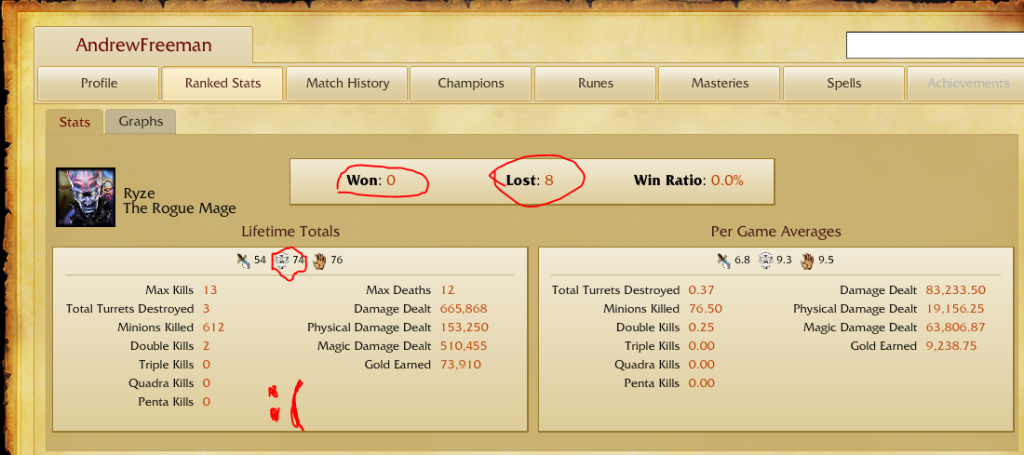Click the Win Ratio 0.0% value

pos(727,180)
